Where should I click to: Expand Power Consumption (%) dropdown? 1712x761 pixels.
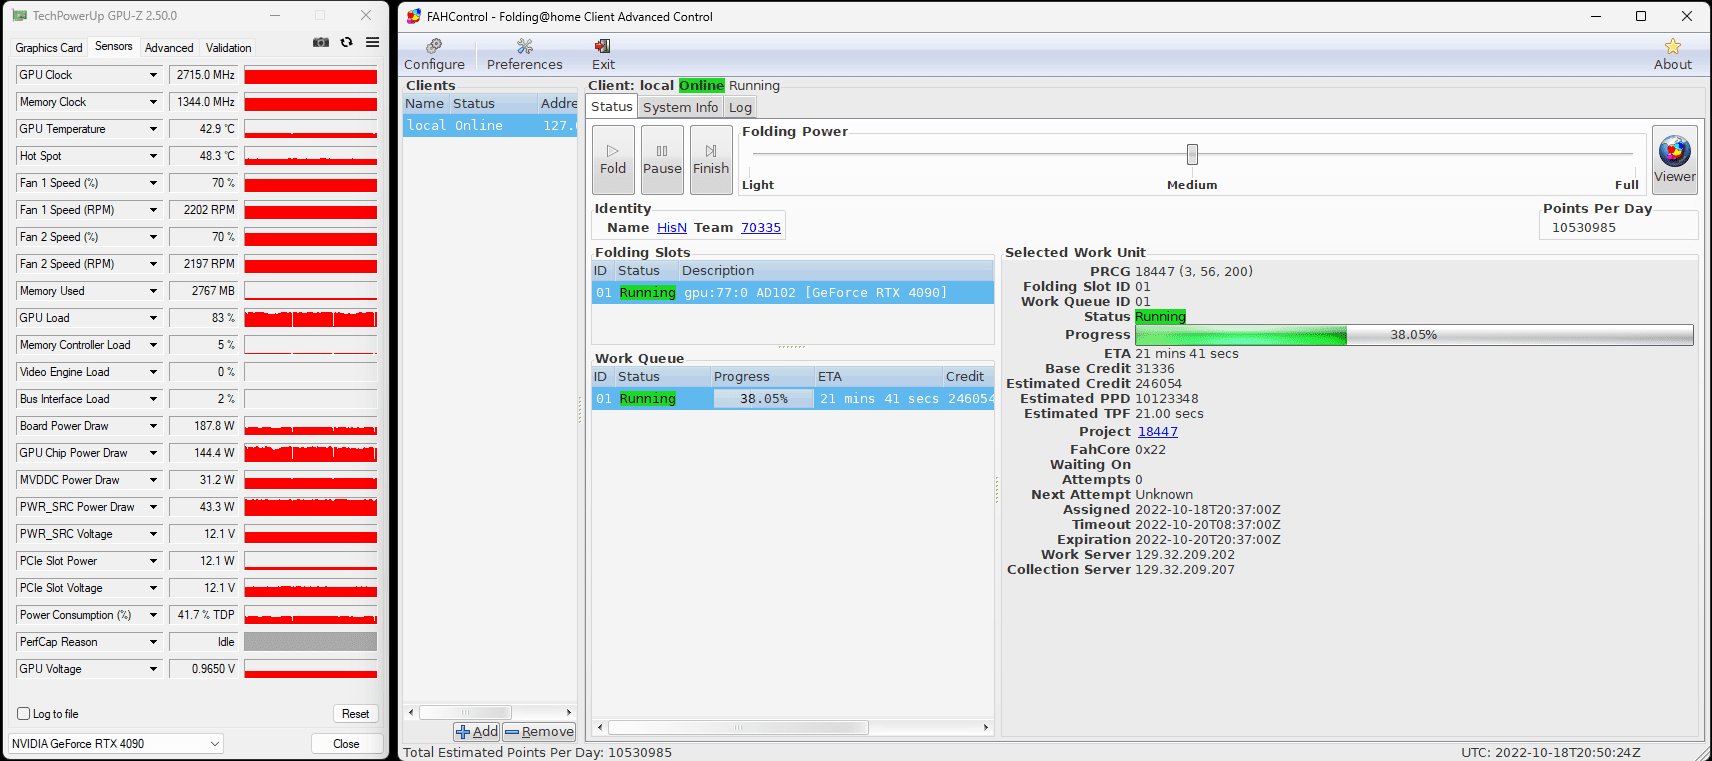(153, 615)
